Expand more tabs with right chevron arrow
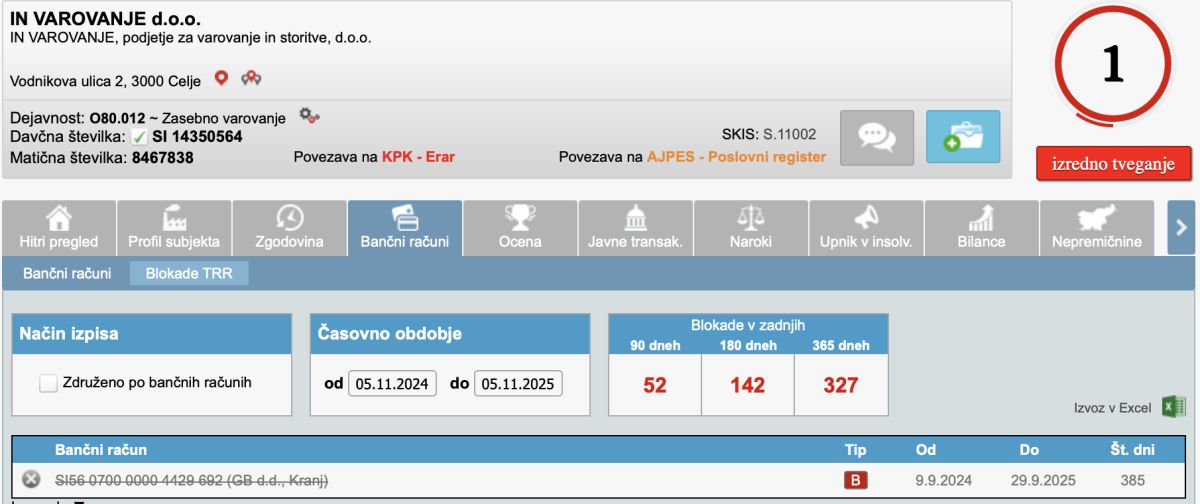Screen dimensions: 1200x504 click(x=1181, y=227)
